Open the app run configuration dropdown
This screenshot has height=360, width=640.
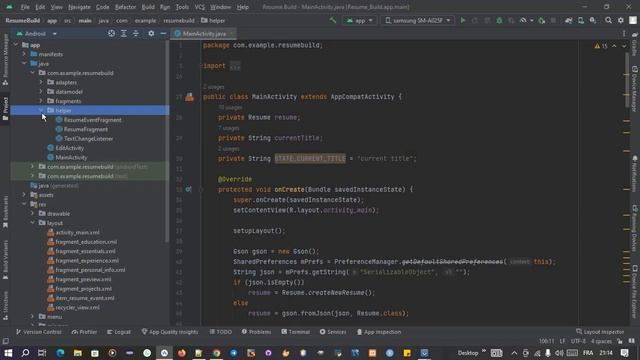point(360,20)
